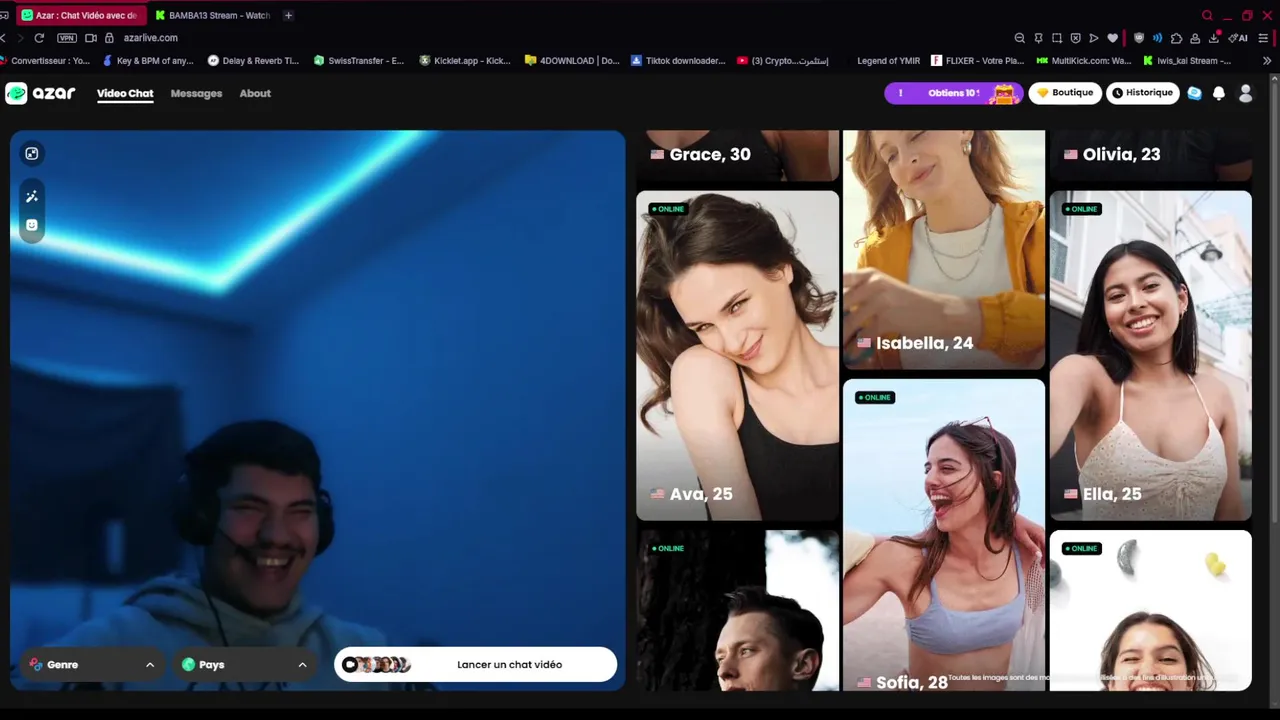Open the Messages tab
This screenshot has height=720, width=1280.
pos(196,93)
